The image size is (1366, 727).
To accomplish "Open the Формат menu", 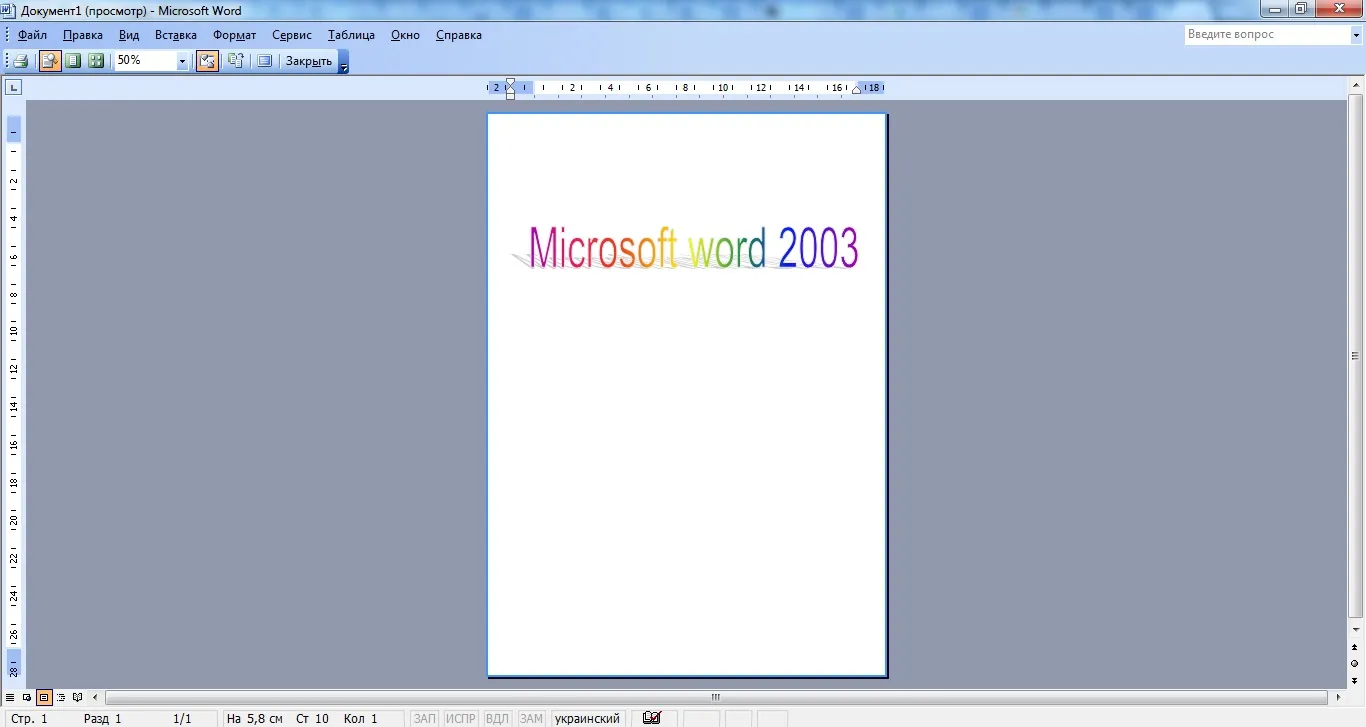I will 235,35.
